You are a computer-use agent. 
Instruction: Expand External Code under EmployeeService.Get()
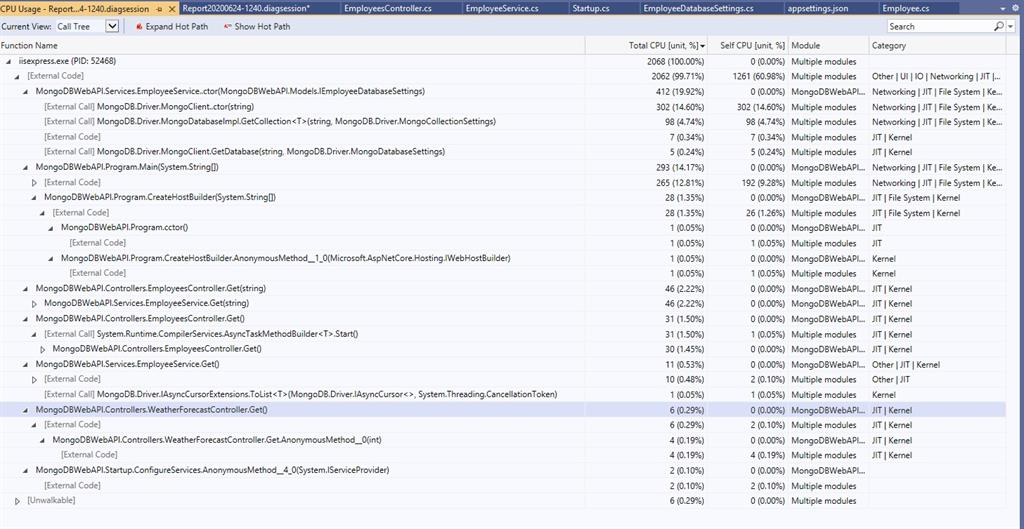tap(34, 379)
